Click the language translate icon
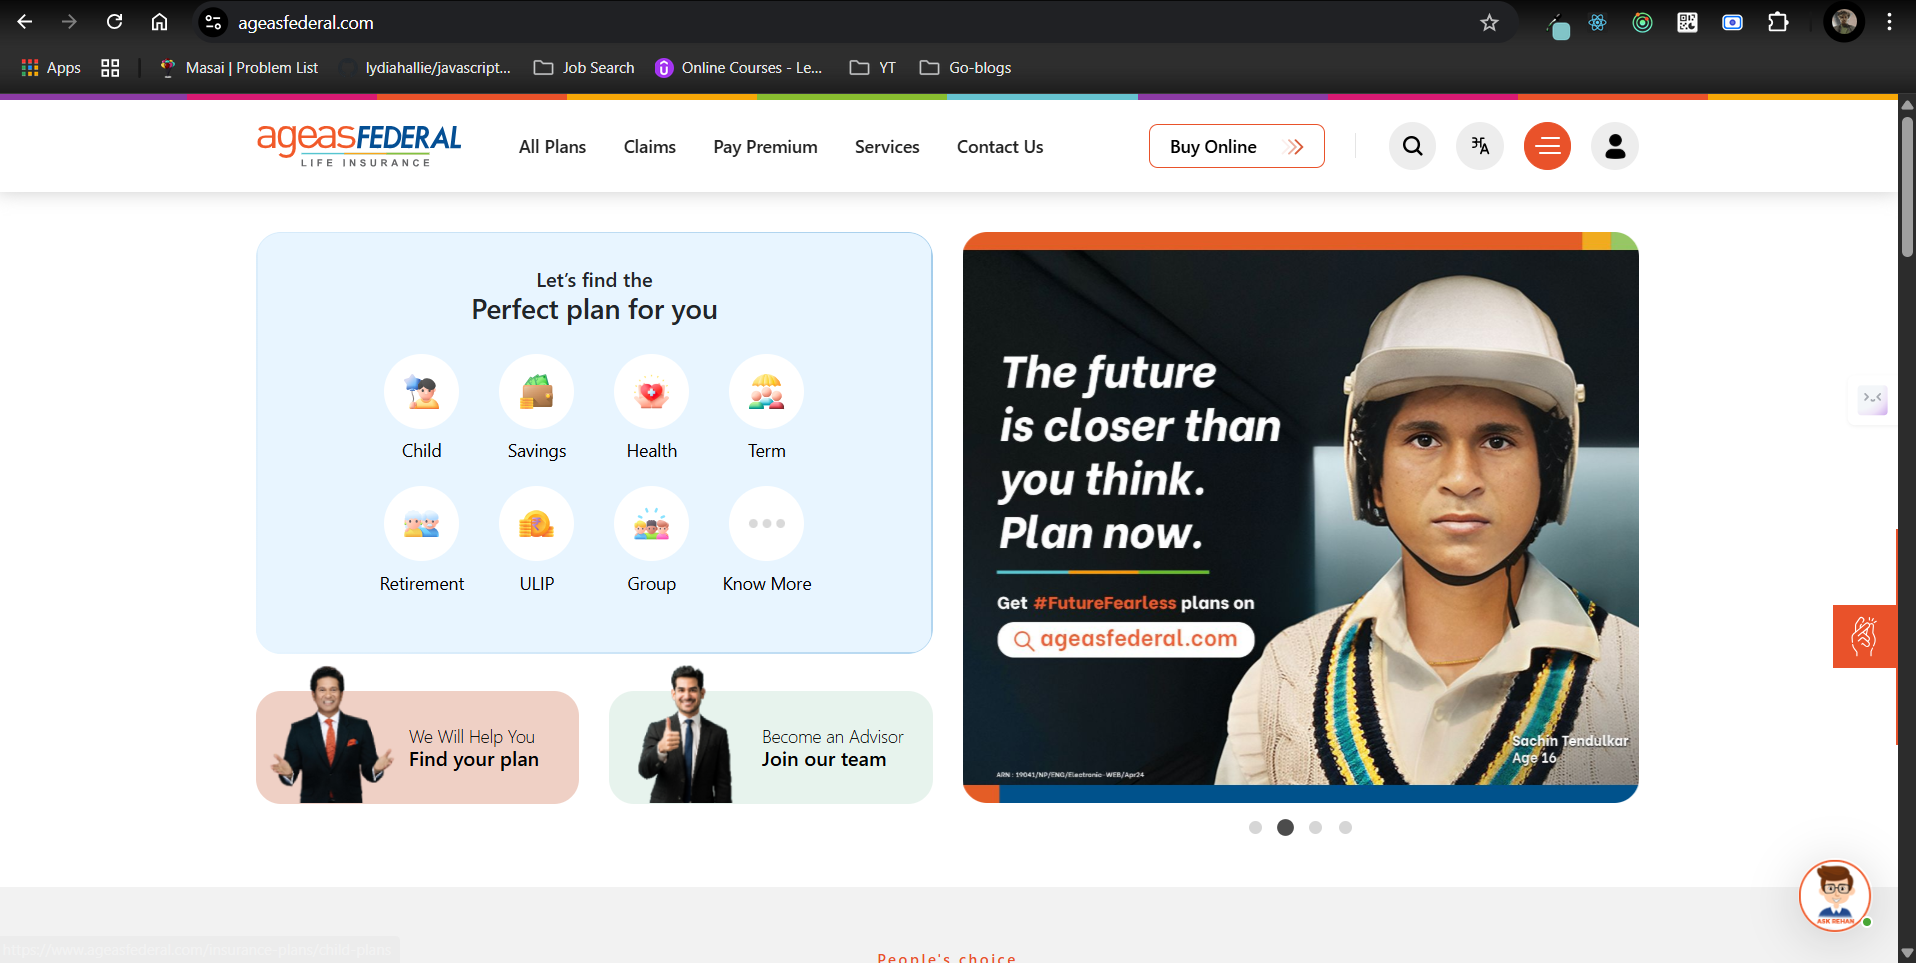Image resolution: width=1916 pixels, height=963 pixels. pos(1480,146)
